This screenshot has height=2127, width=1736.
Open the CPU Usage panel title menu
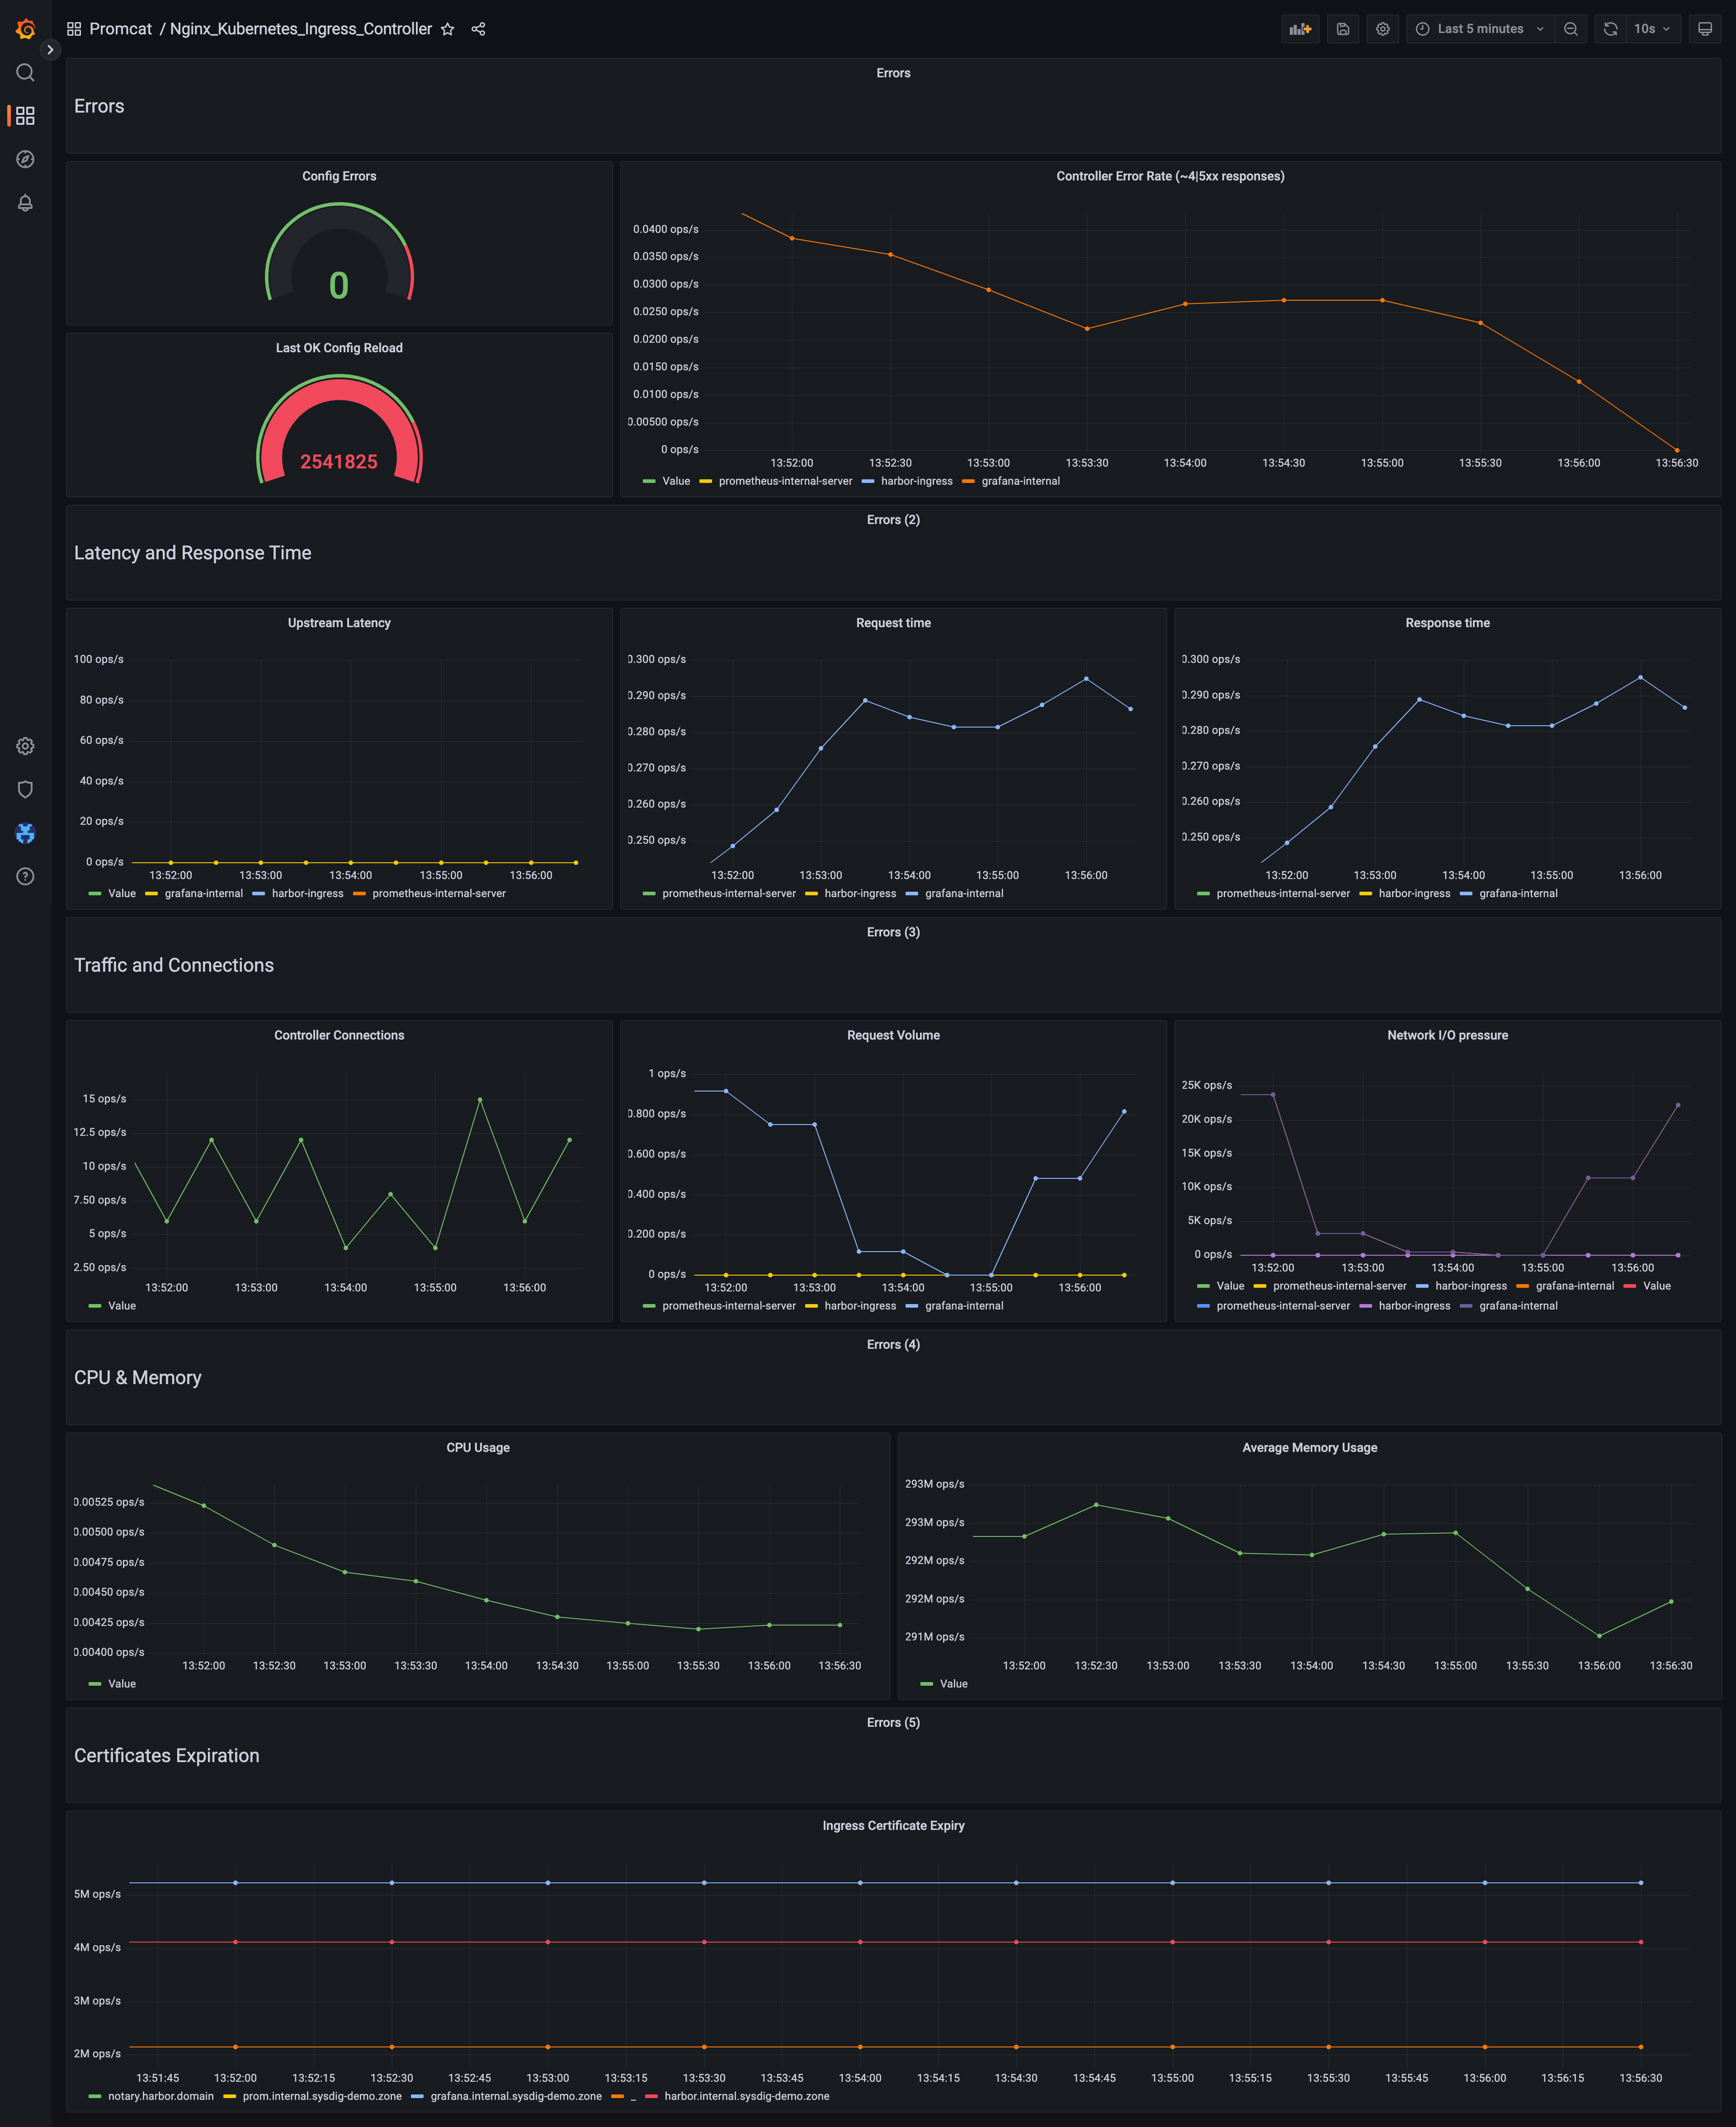(x=477, y=1448)
